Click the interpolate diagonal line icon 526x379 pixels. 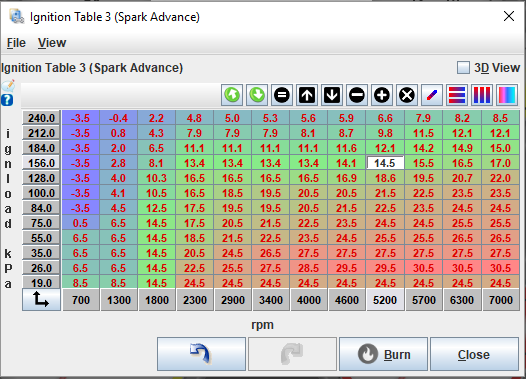432,95
